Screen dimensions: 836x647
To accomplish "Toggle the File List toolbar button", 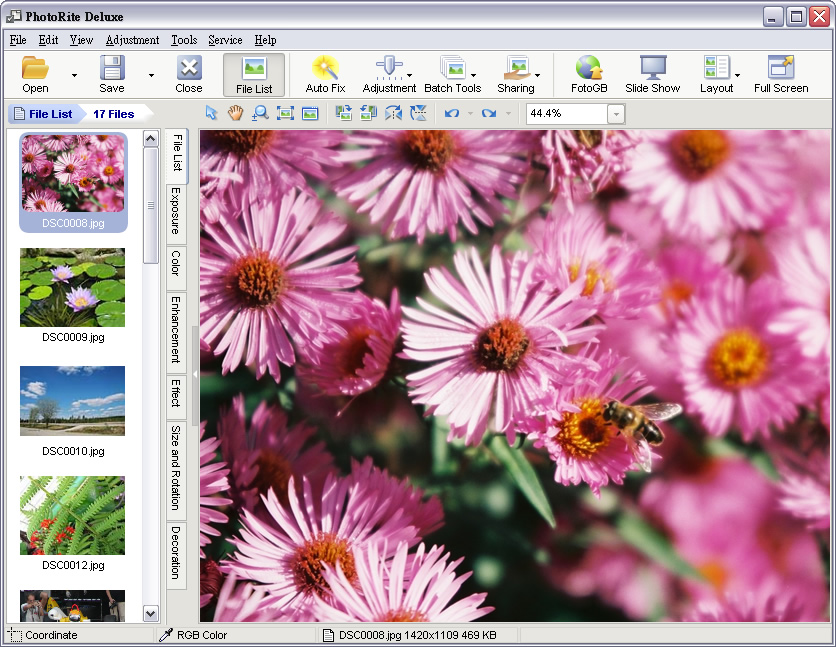I will [254, 75].
